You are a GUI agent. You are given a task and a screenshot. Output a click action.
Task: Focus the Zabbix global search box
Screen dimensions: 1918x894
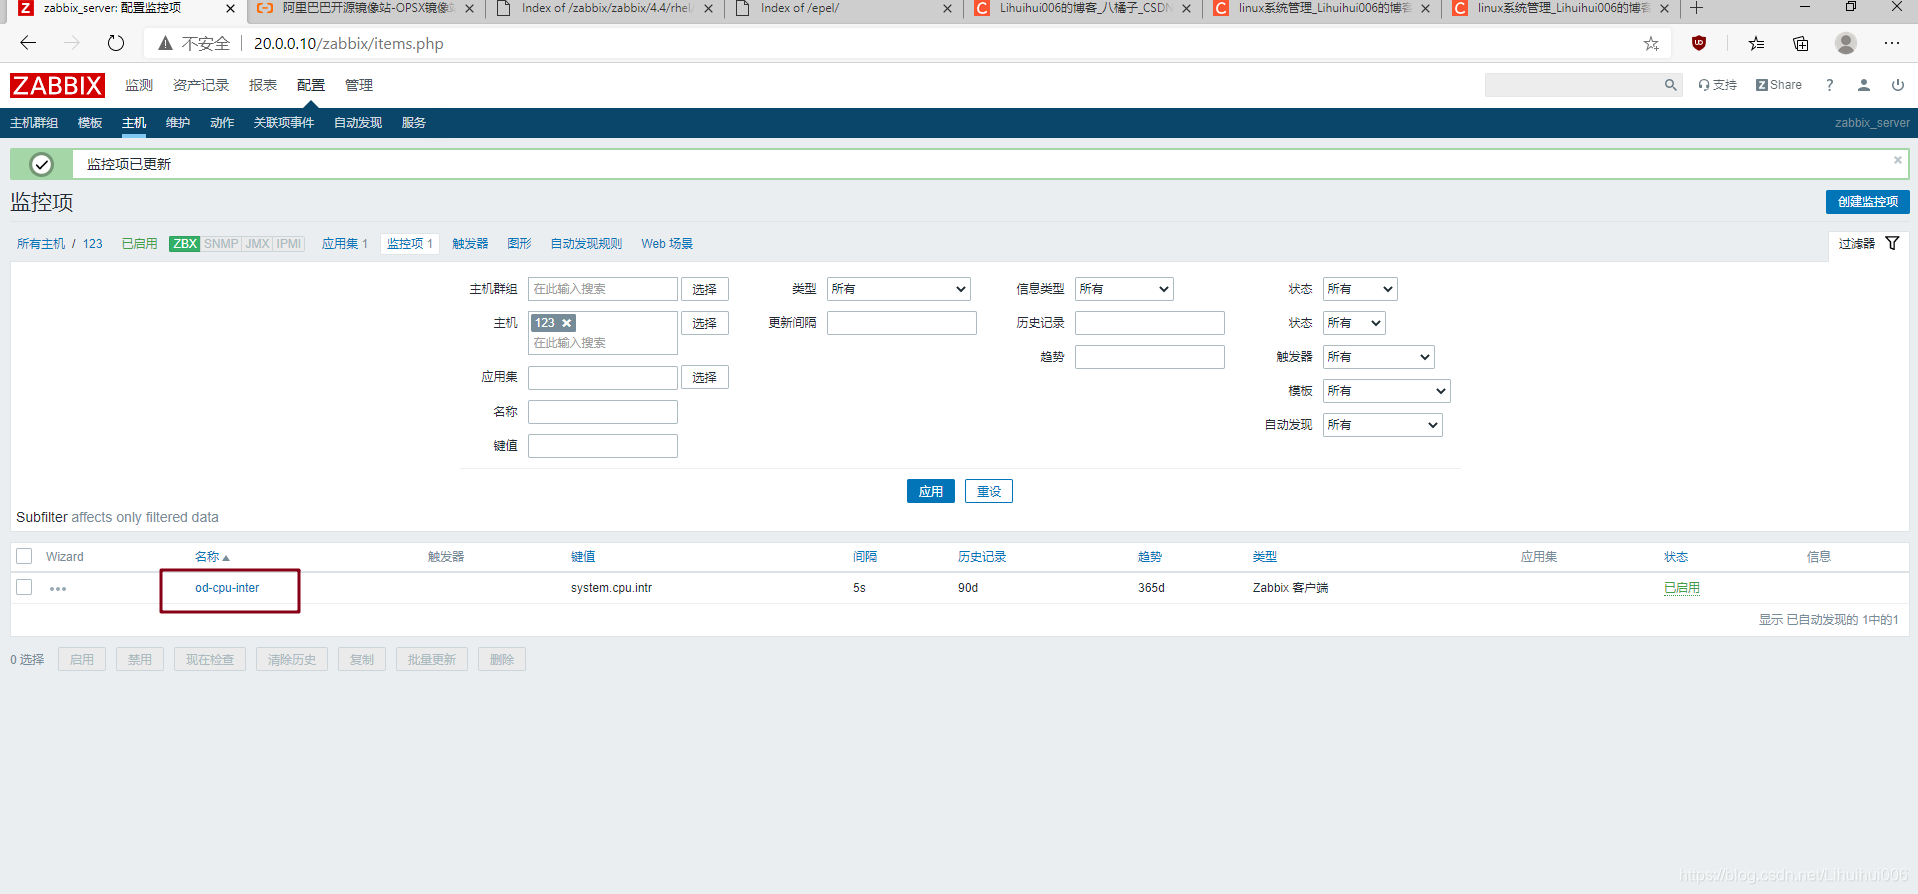tap(1571, 85)
